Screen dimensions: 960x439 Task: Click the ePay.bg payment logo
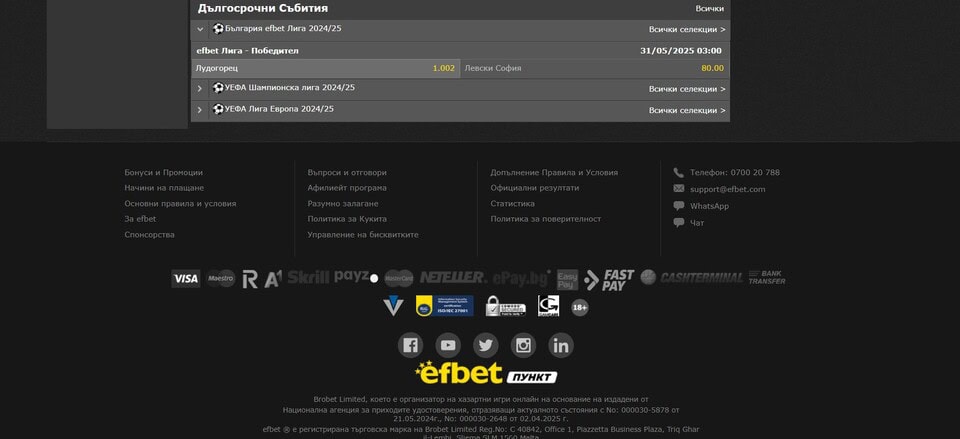[x=522, y=279]
